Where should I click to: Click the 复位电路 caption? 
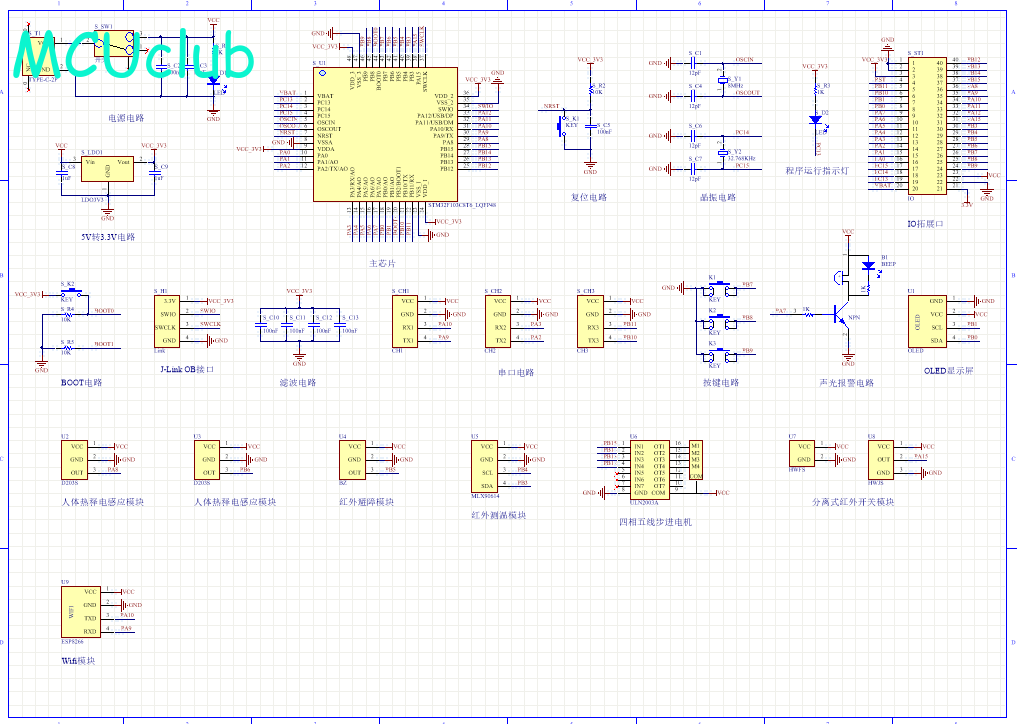click(589, 197)
